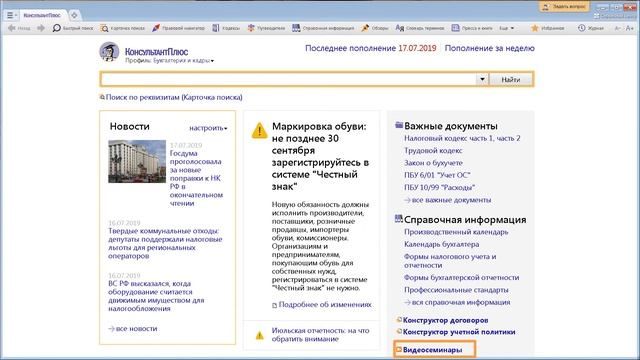Click the Справочная информация section icon

pyautogui.click(x=399, y=219)
